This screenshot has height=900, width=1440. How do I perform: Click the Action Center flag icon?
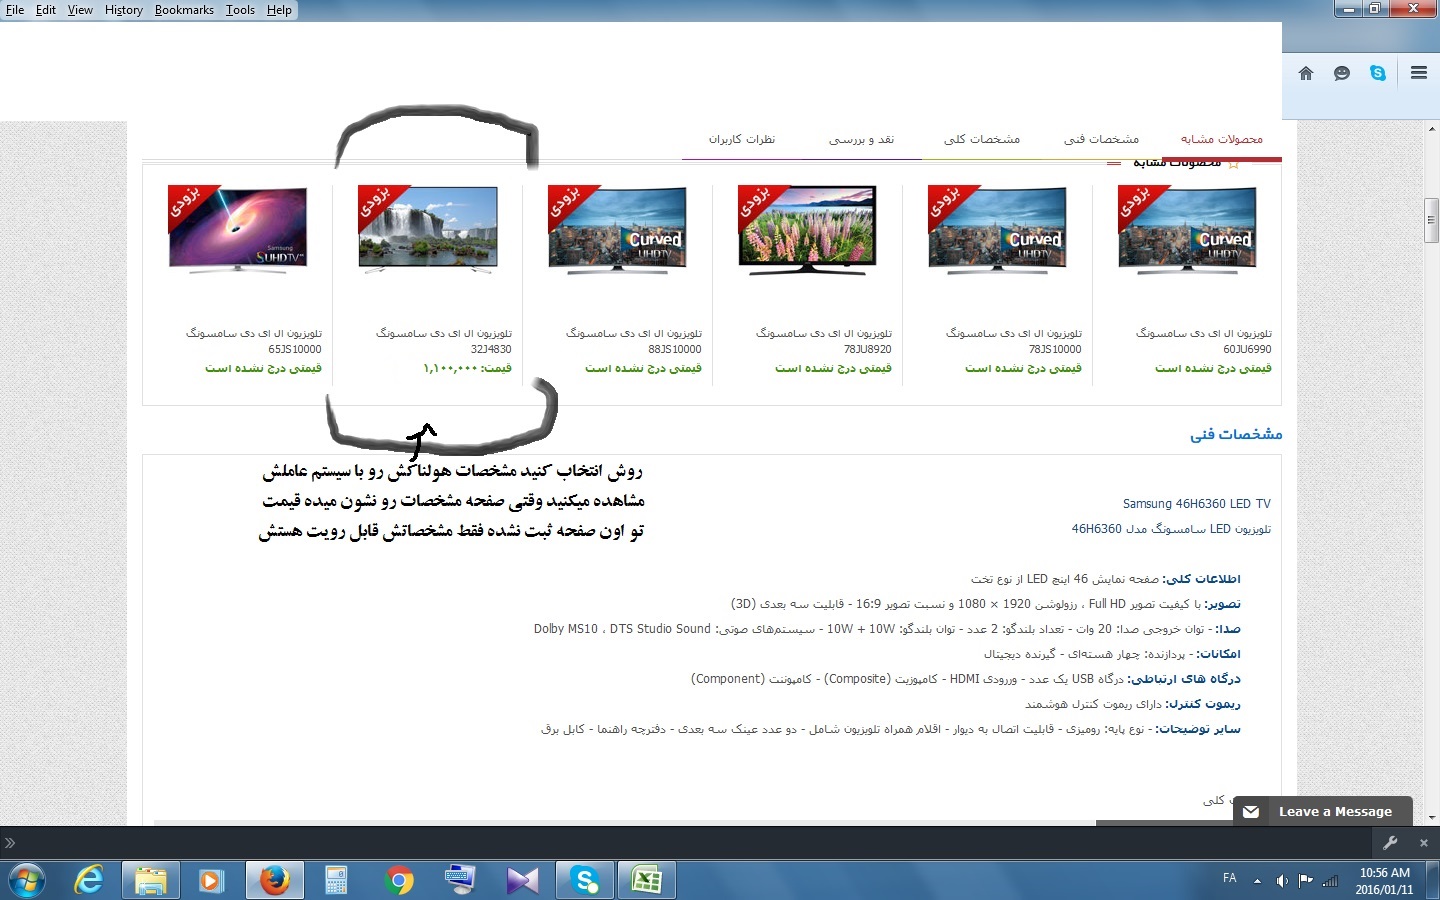(1306, 881)
